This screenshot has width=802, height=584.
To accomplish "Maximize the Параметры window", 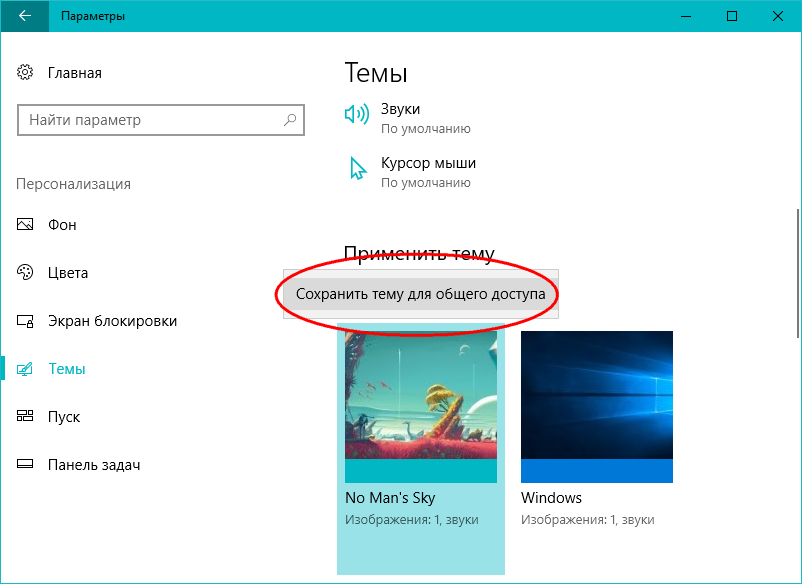I will [732, 16].
